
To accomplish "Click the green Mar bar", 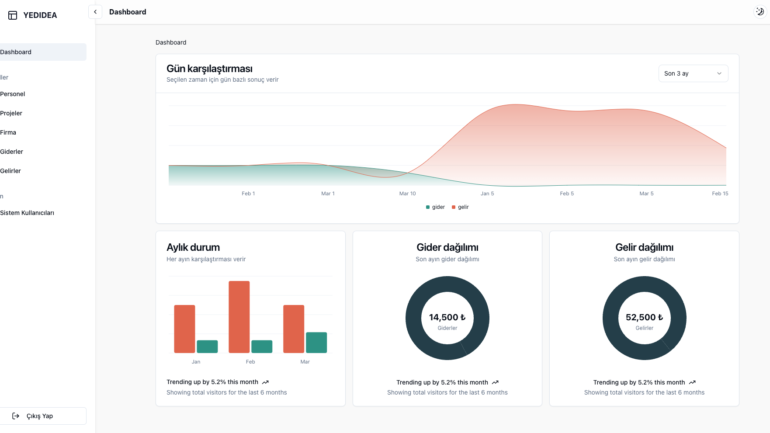I will 316,343.
